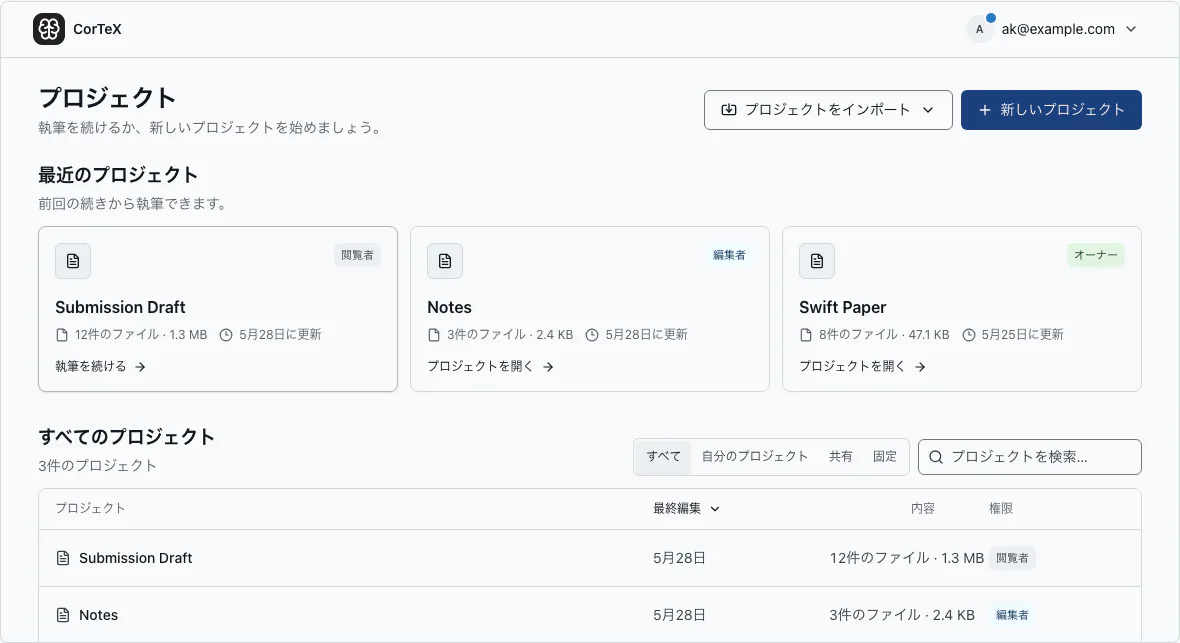This screenshot has height=643, width=1180.
Task: Expand the ak@example.com account chevron
Action: pos(1130,29)
